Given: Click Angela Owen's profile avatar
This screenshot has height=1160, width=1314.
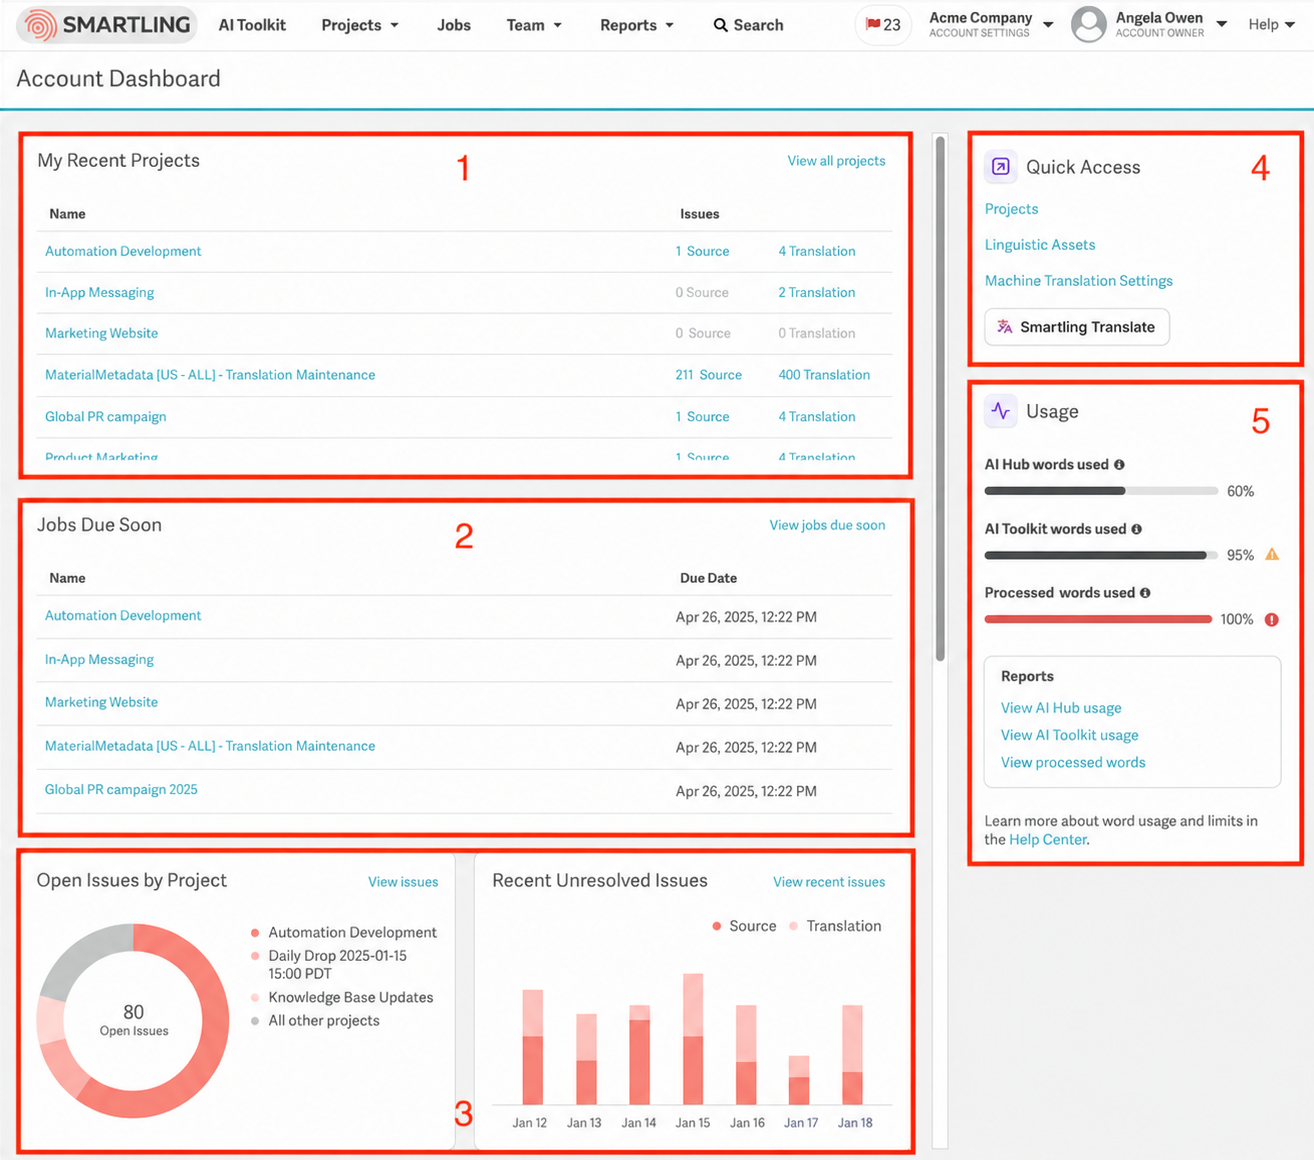Looking at the screenshot, I should point(1088,25).
